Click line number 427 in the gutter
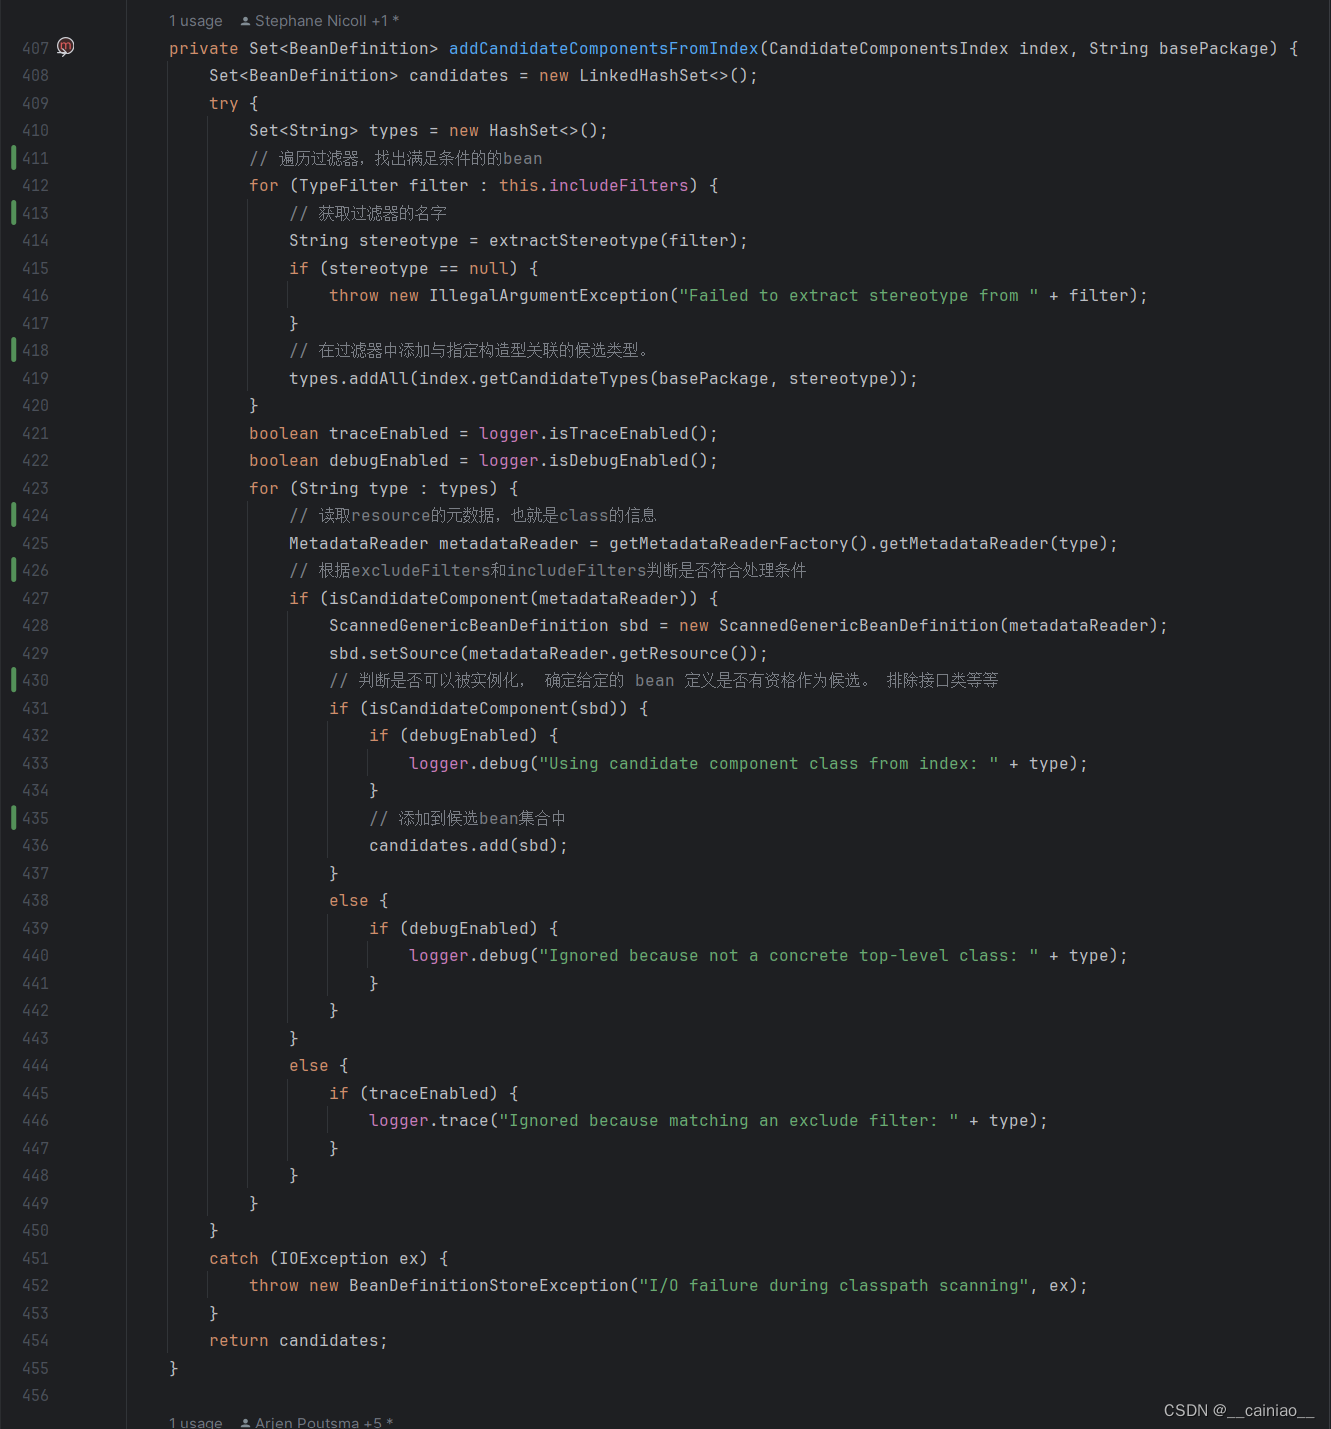 tap(35, 598)
